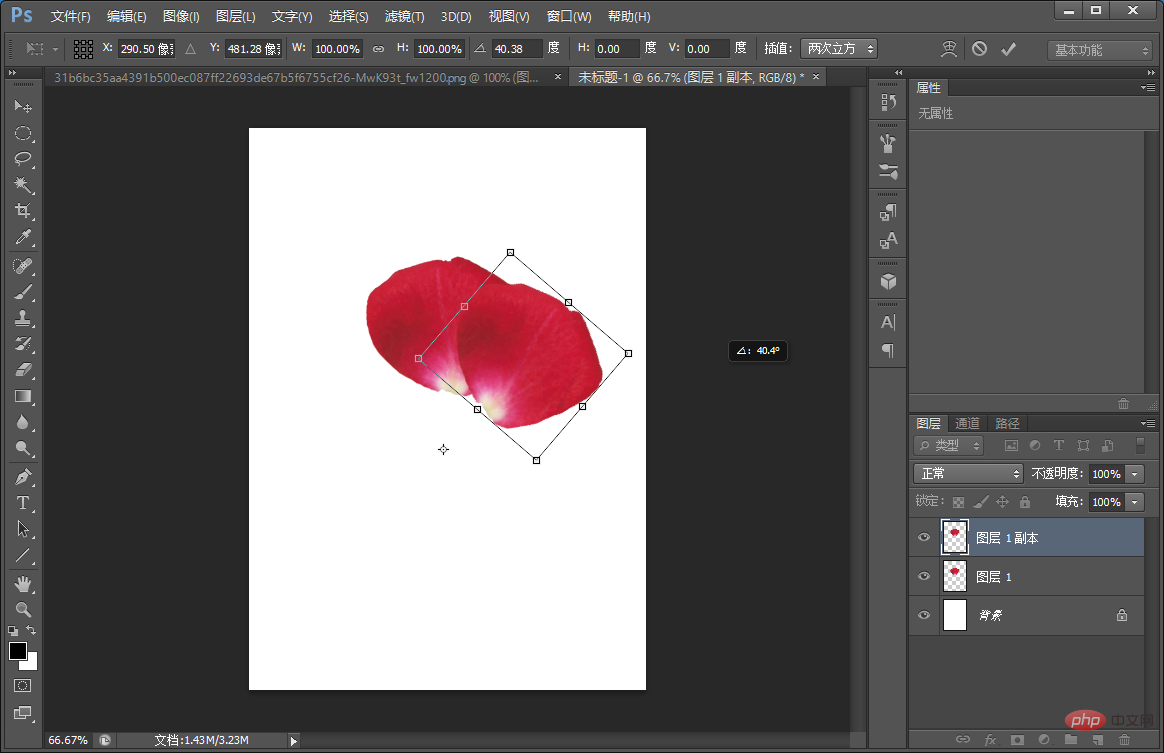Open the 滤镜(T) menu

coord(405,16)
